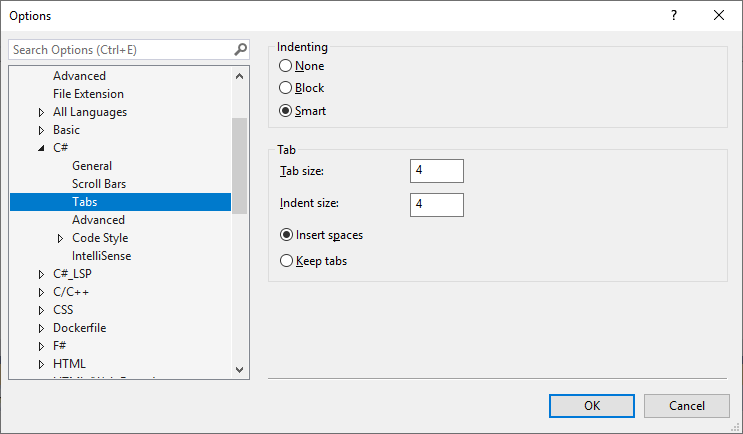Click the Help question mark icon
Screen dimensions: 743x434
point(673,15)
